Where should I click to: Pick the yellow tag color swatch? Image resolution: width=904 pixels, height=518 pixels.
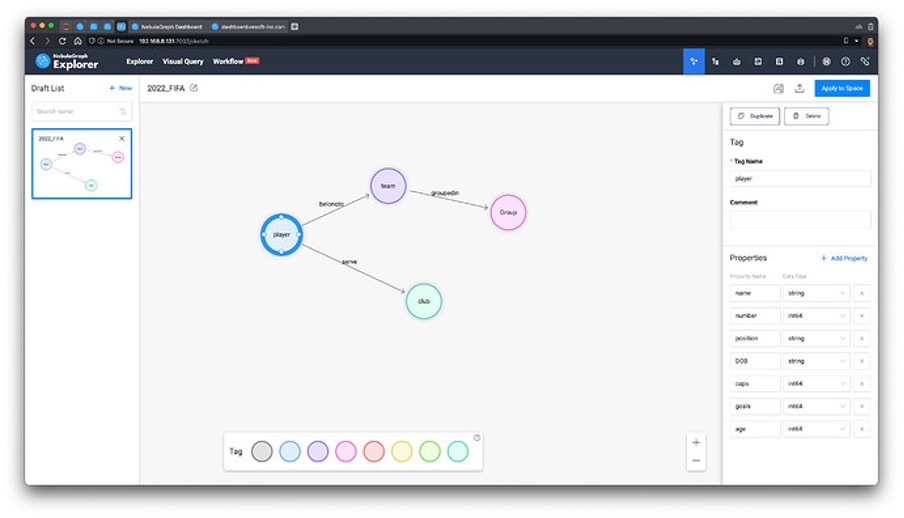402,451
